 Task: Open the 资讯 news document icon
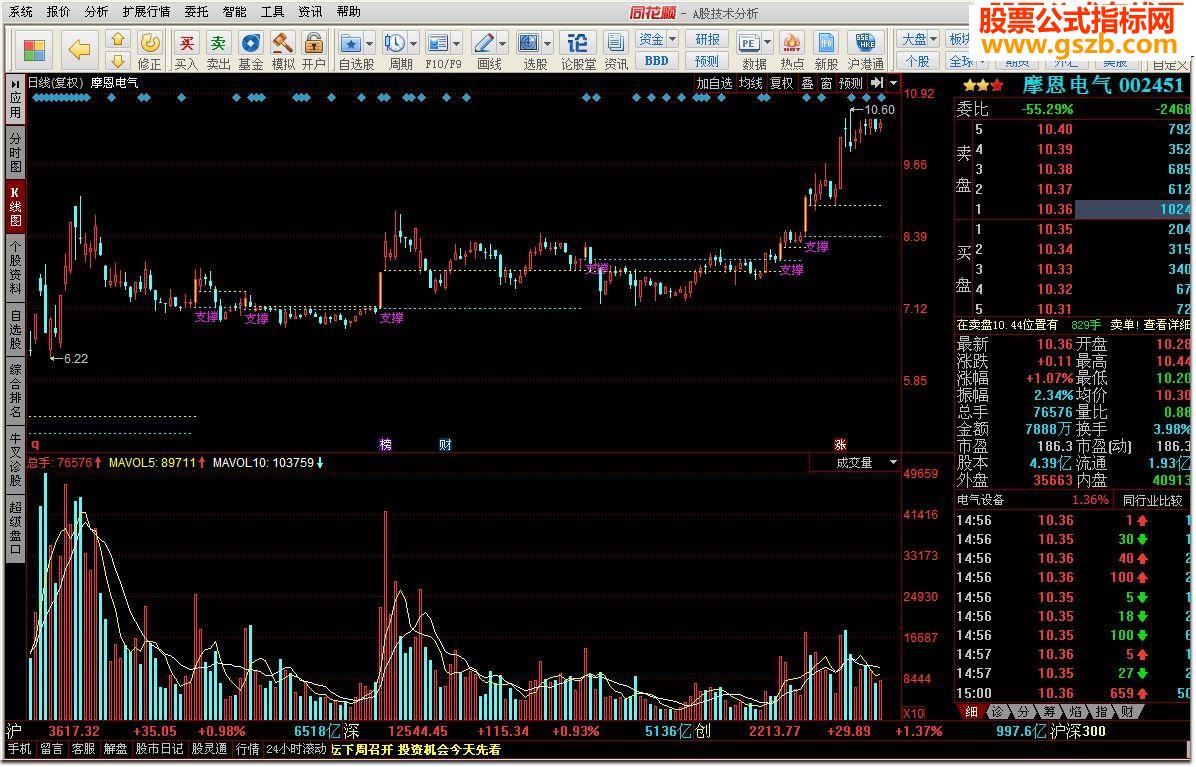pyautogui.click(x=616, y=43)
